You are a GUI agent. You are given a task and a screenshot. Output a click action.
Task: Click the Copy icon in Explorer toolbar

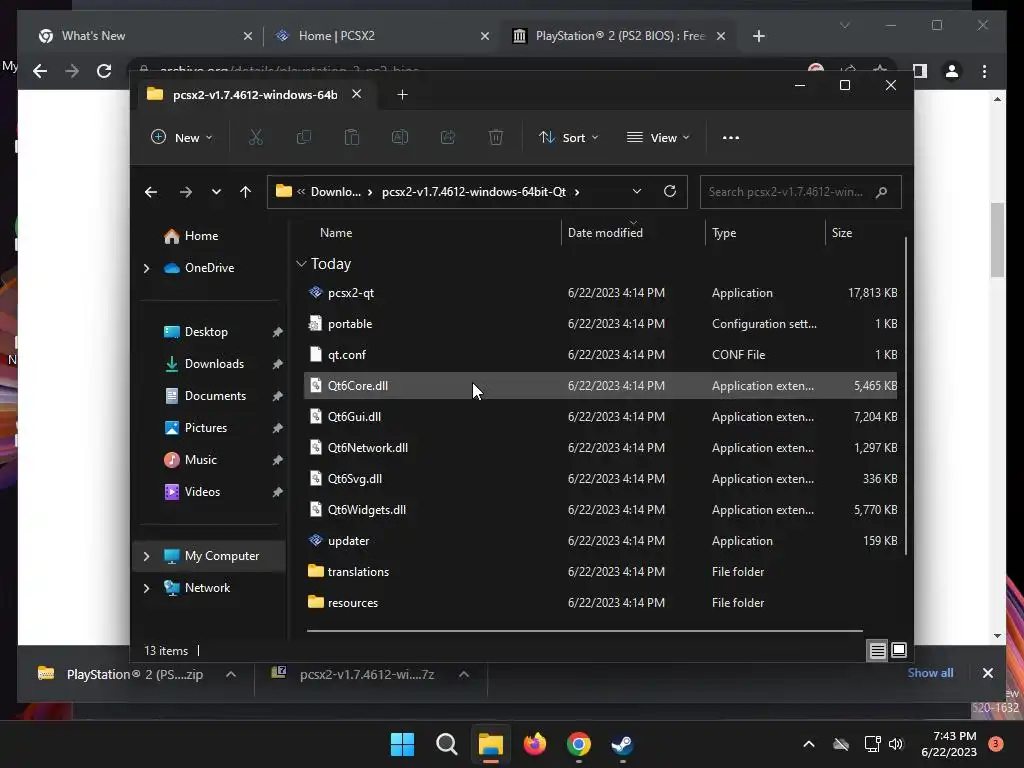tap(304, 137)
